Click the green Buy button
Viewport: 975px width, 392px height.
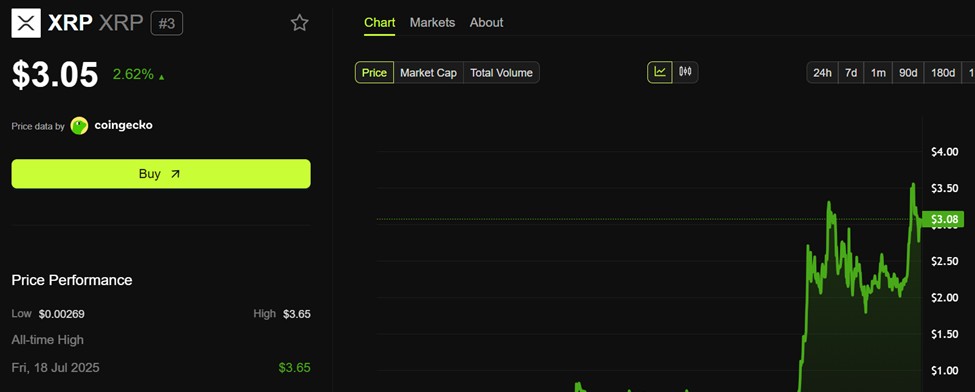point(161,174)
